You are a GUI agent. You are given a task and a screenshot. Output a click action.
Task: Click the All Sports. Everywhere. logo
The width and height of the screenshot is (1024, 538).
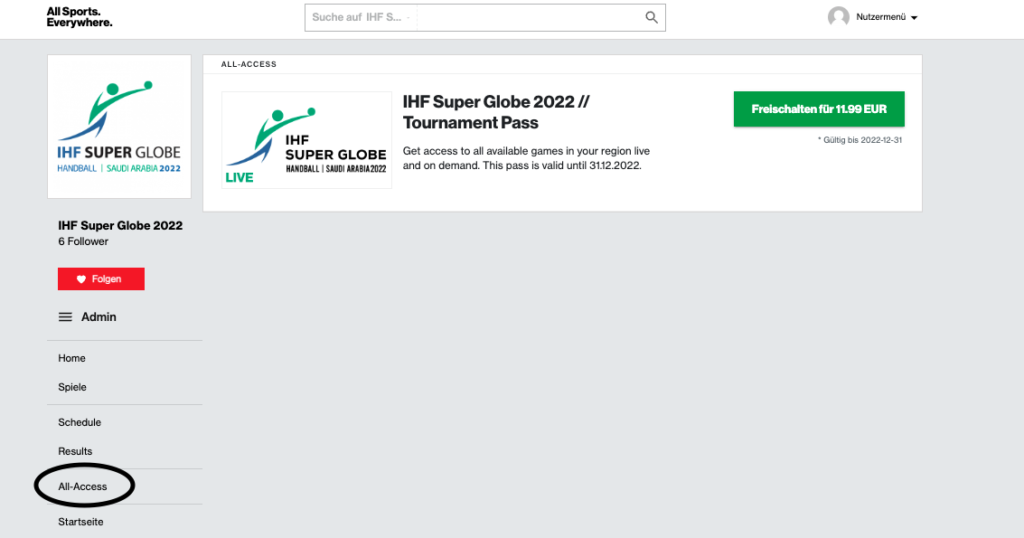tap(79, 17)
